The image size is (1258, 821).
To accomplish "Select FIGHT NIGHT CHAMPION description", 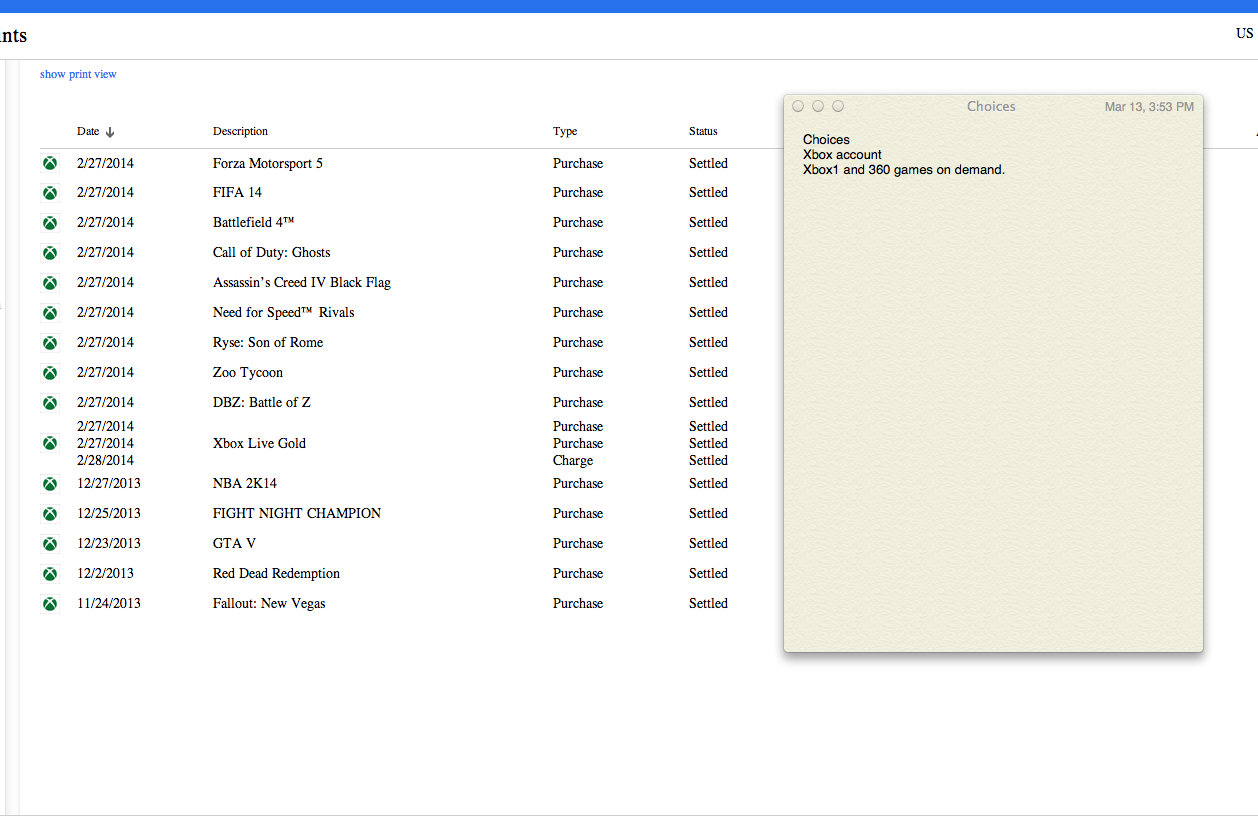I will point(297,513).
